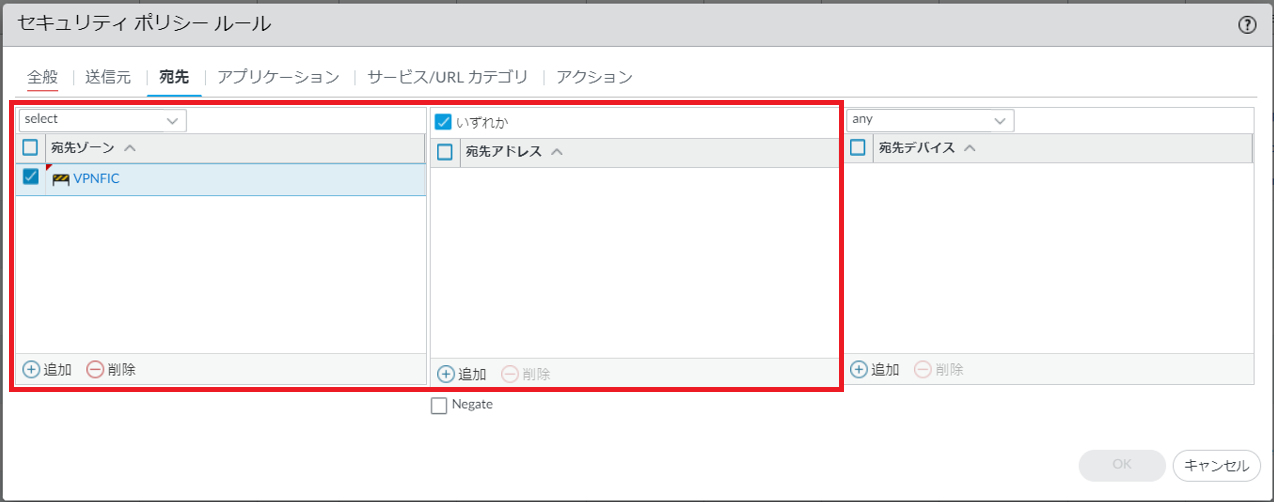Viewport: 1274px width, 502px height.
Task: Uncheck the VPNFIC zone checkbox
Action: pyautogui.click(x=31, y=177)
